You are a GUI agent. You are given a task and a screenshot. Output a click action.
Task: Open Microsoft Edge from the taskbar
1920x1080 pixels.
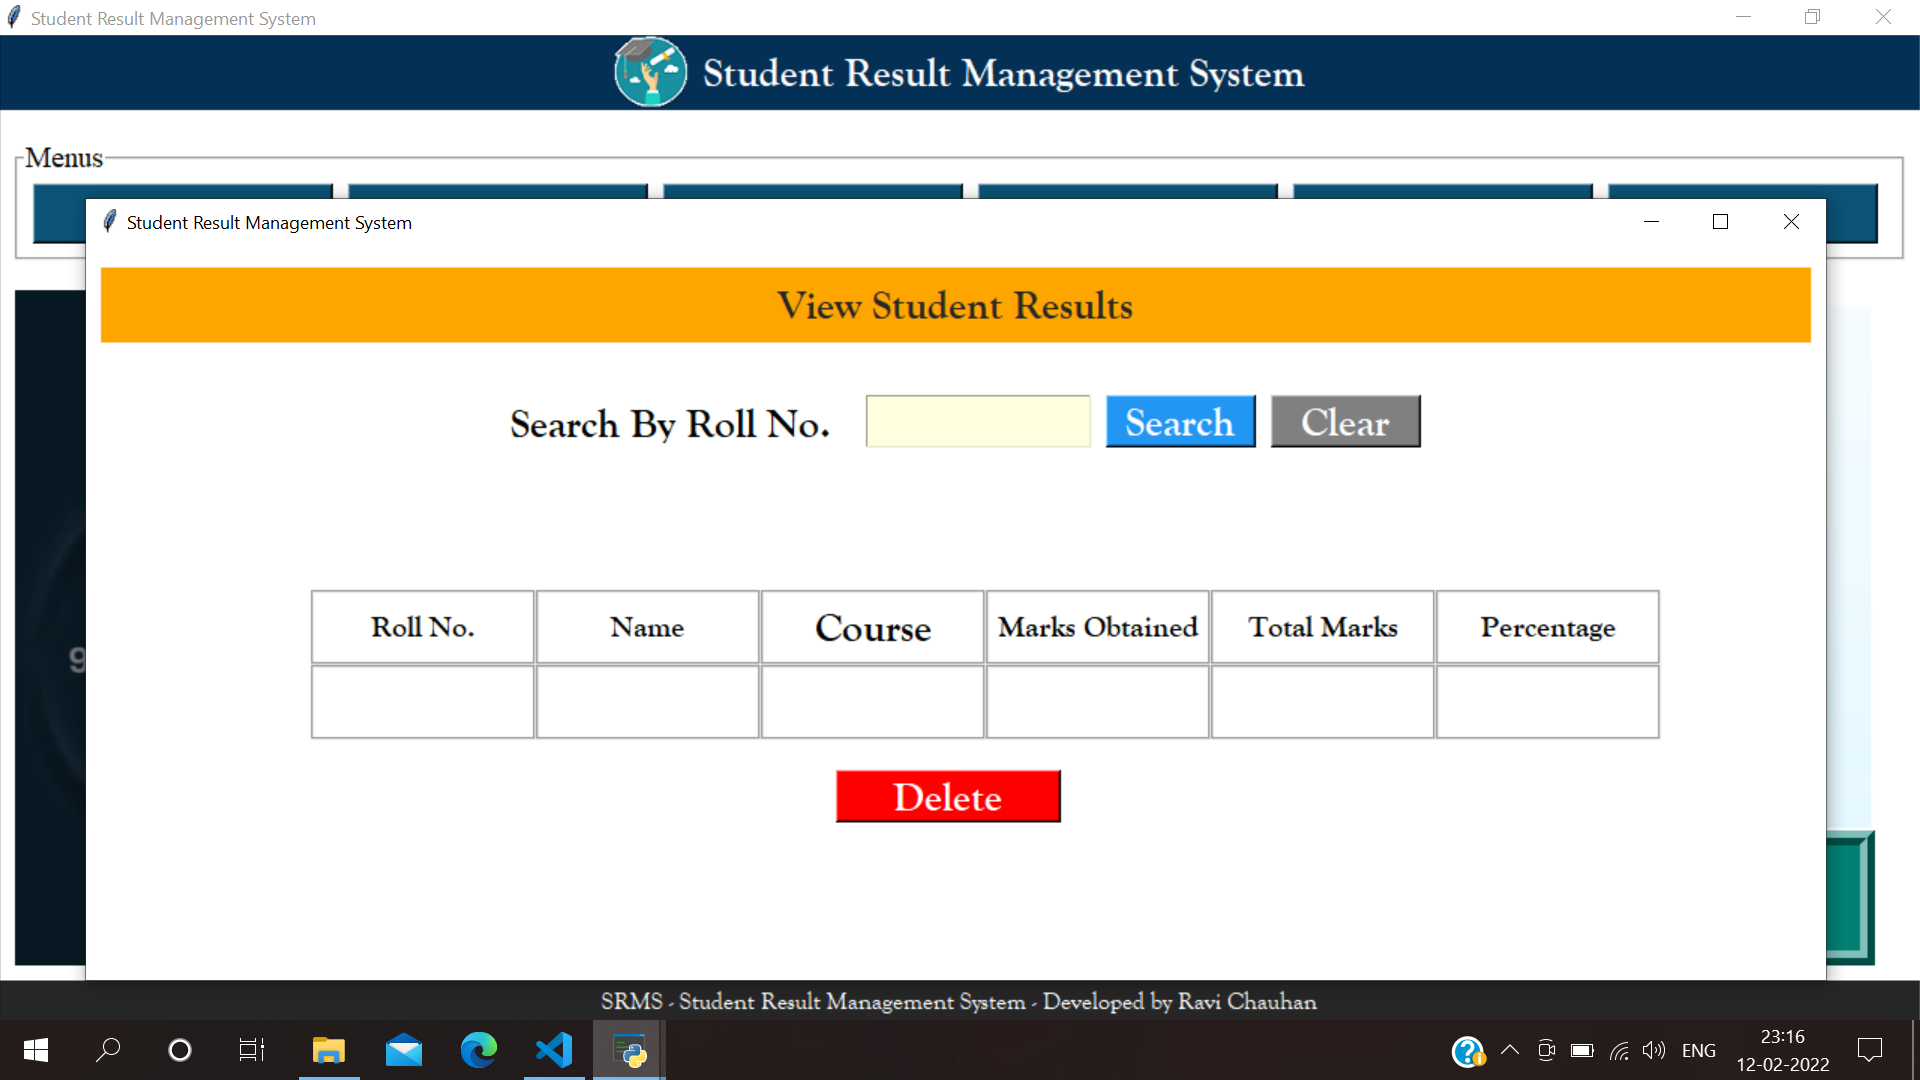478,1050
